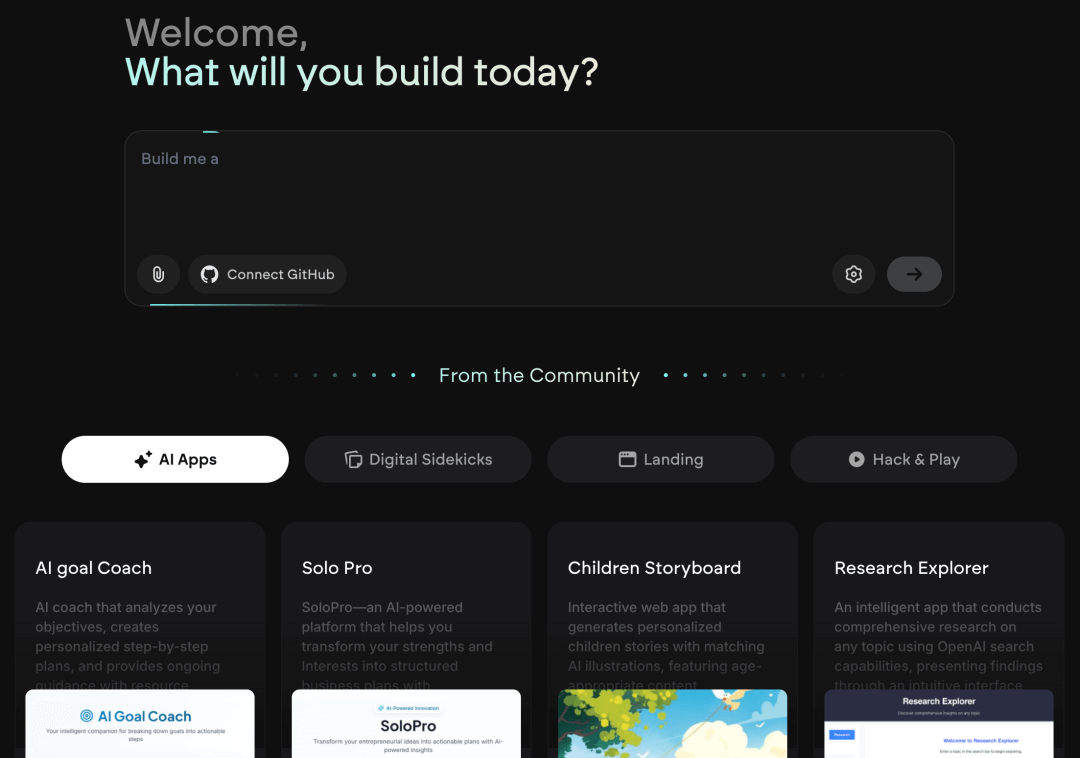Show the Hack & Play tab
1080x758 pixels.
tap(904, 460)
